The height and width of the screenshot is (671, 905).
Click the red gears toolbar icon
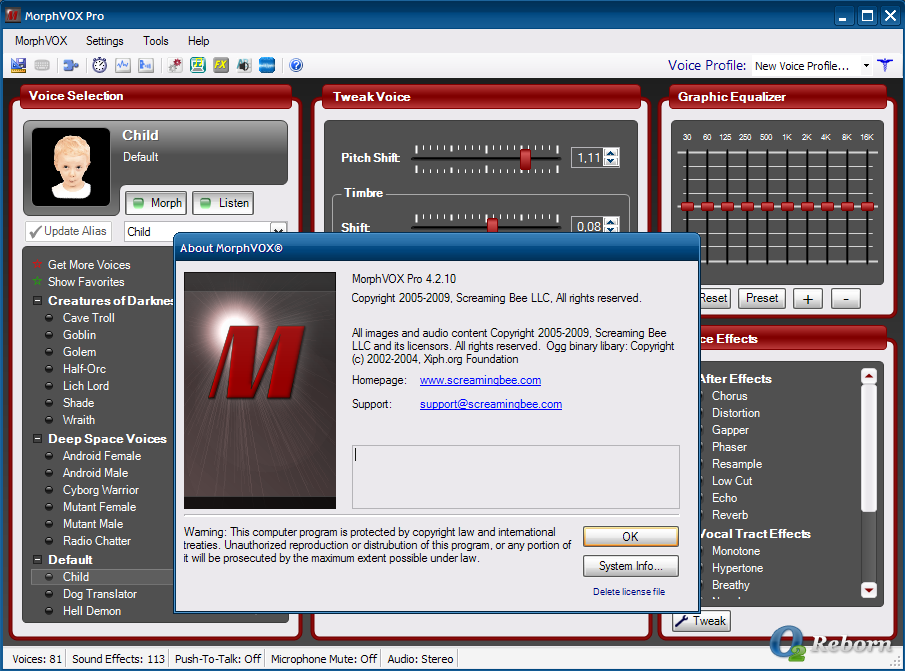click(x=175, y=65)
